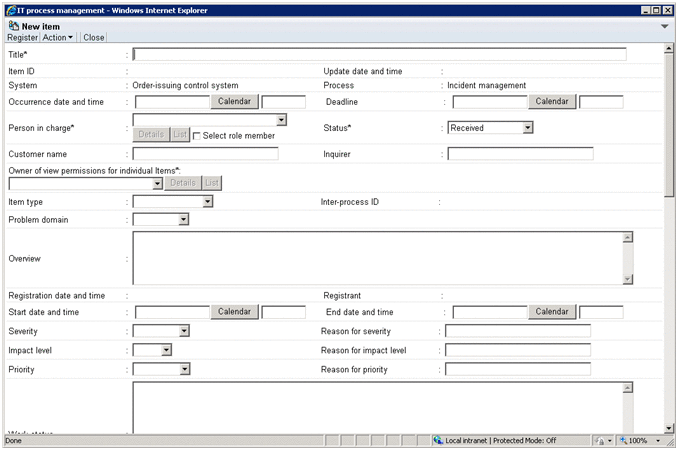Screen dimensions: 680x451
Task: Open Calendar for Occurrence date and time
Action: pyautogui.click(x=234, y=102)
